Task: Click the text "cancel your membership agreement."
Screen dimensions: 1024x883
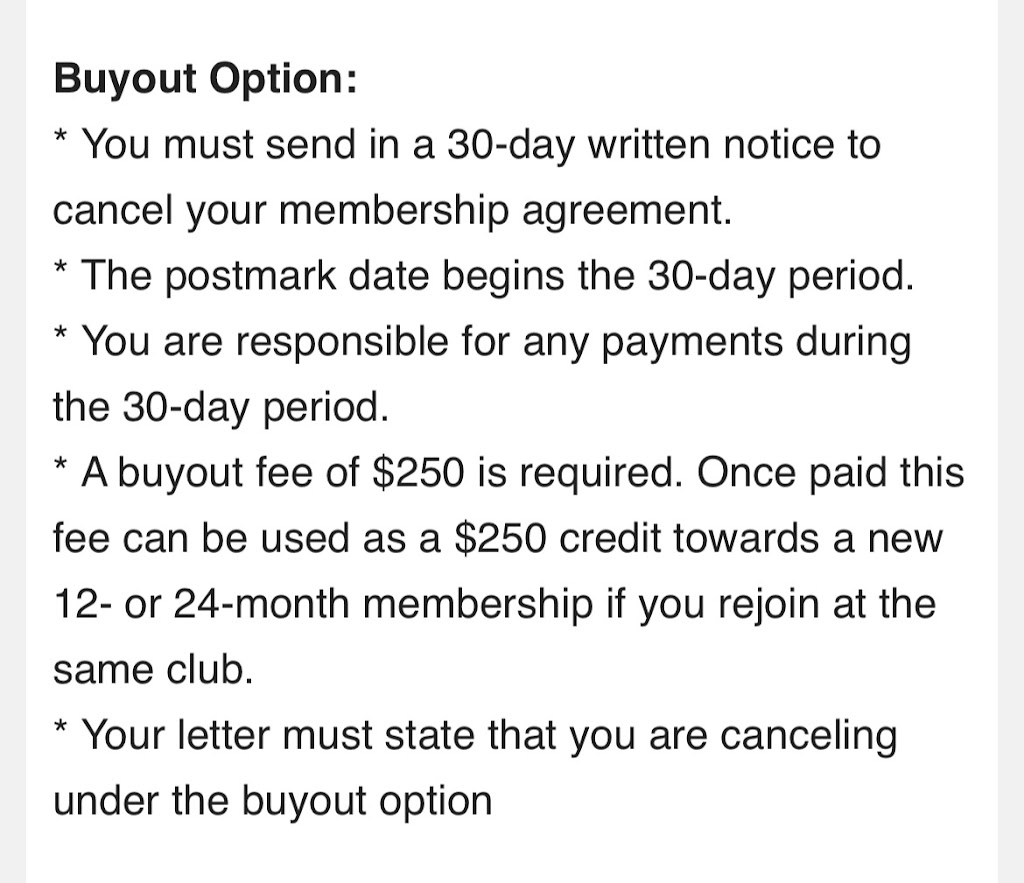Action: click(392, 211)
